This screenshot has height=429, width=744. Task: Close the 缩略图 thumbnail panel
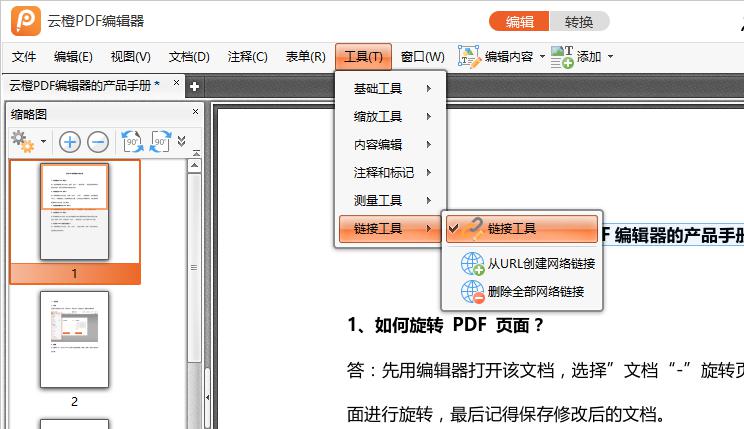(195, 112)
